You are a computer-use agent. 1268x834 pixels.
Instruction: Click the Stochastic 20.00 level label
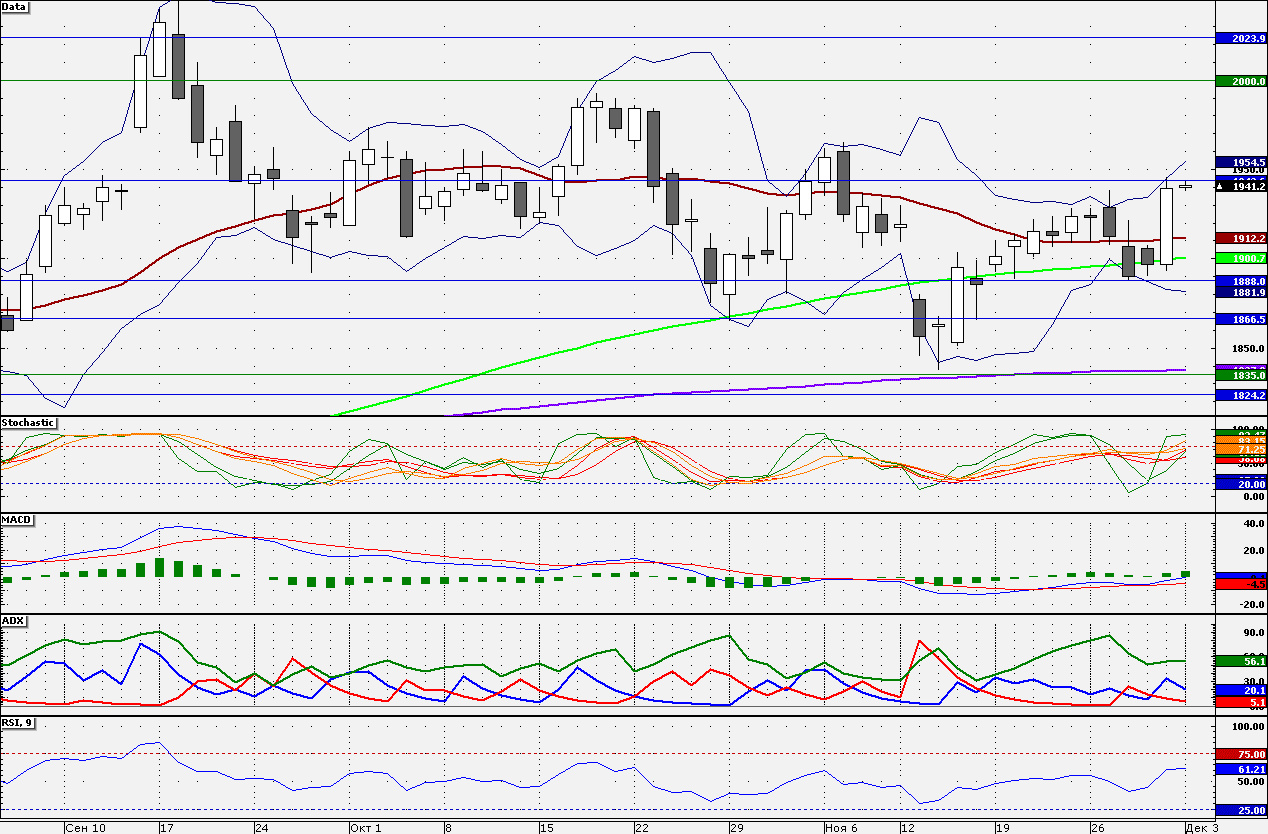point(1242,484)
